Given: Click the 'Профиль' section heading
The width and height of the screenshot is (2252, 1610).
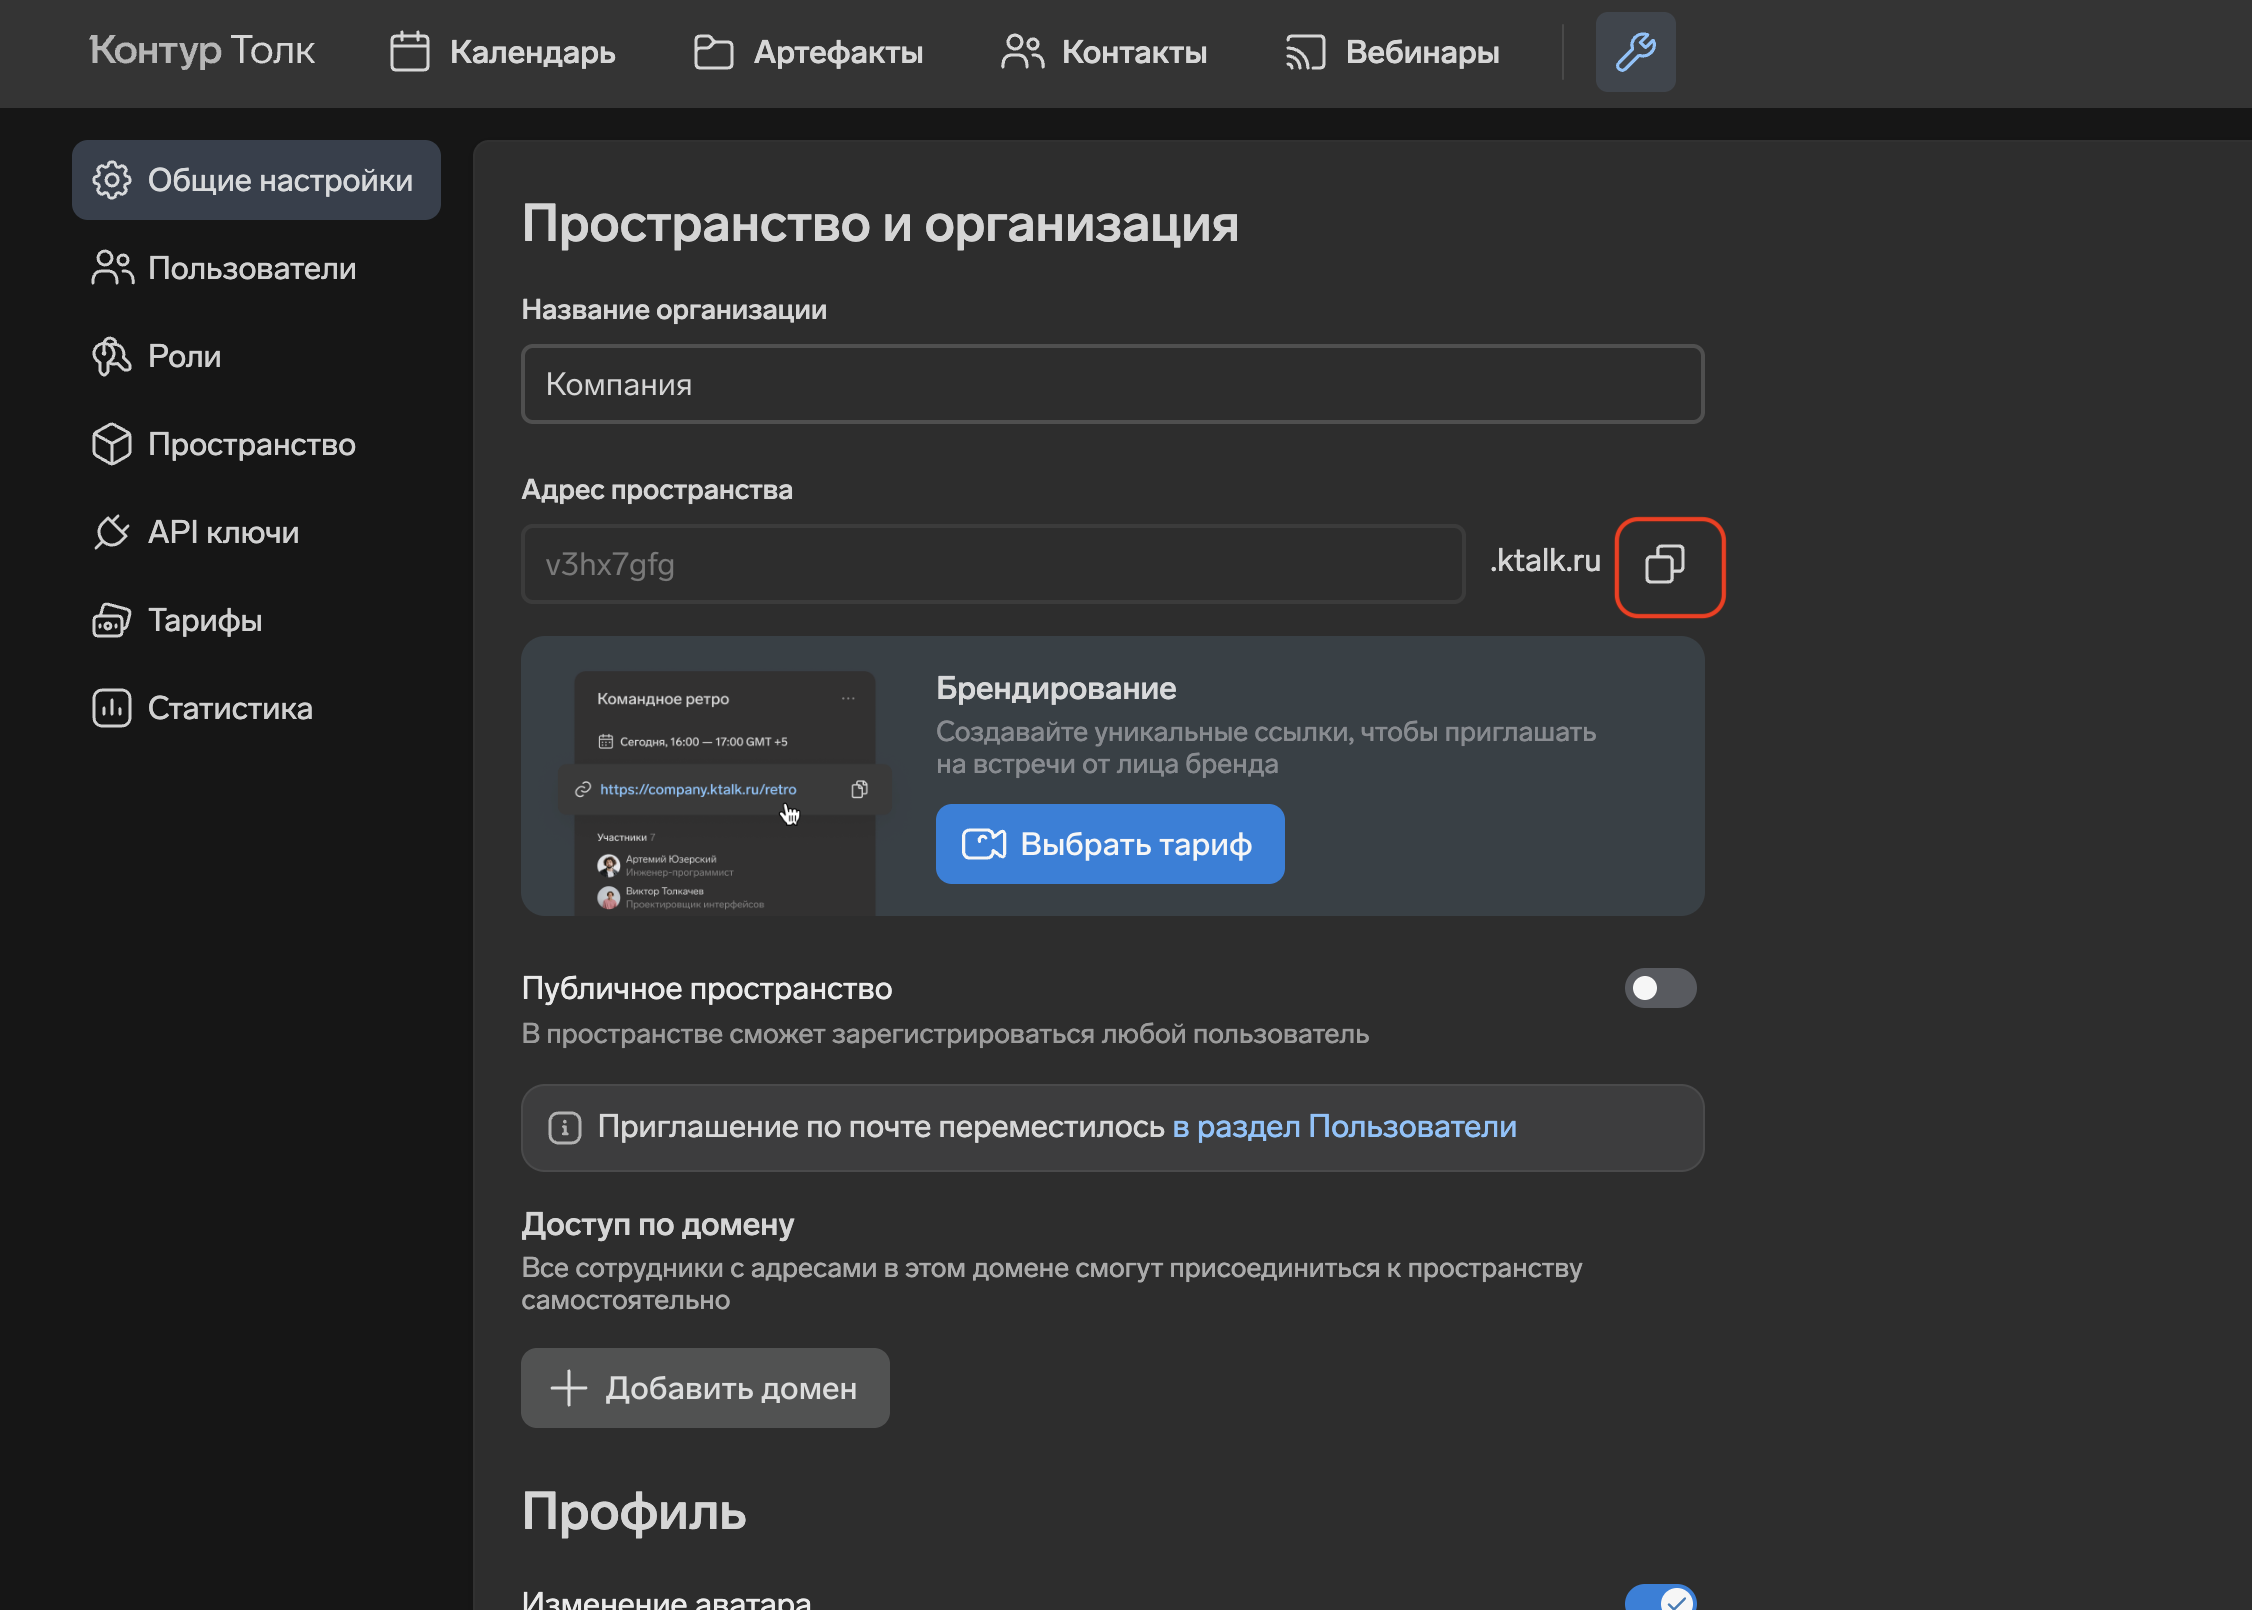Looking at the screenshot, I should click(634, 1511).
